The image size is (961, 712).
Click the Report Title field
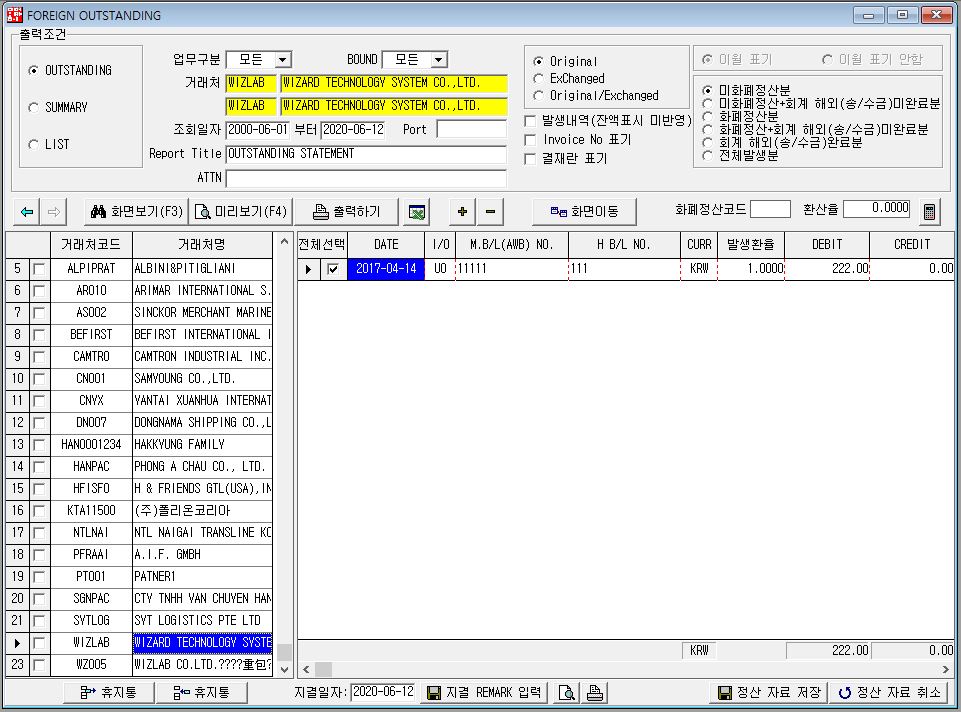click(366, 154)
